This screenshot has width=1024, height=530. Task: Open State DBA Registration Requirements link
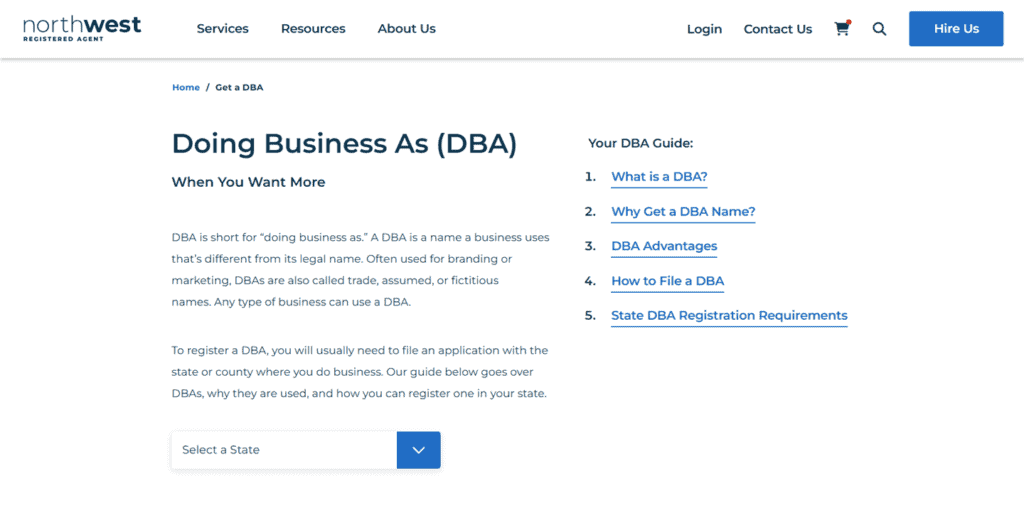(x=729, y=315)
